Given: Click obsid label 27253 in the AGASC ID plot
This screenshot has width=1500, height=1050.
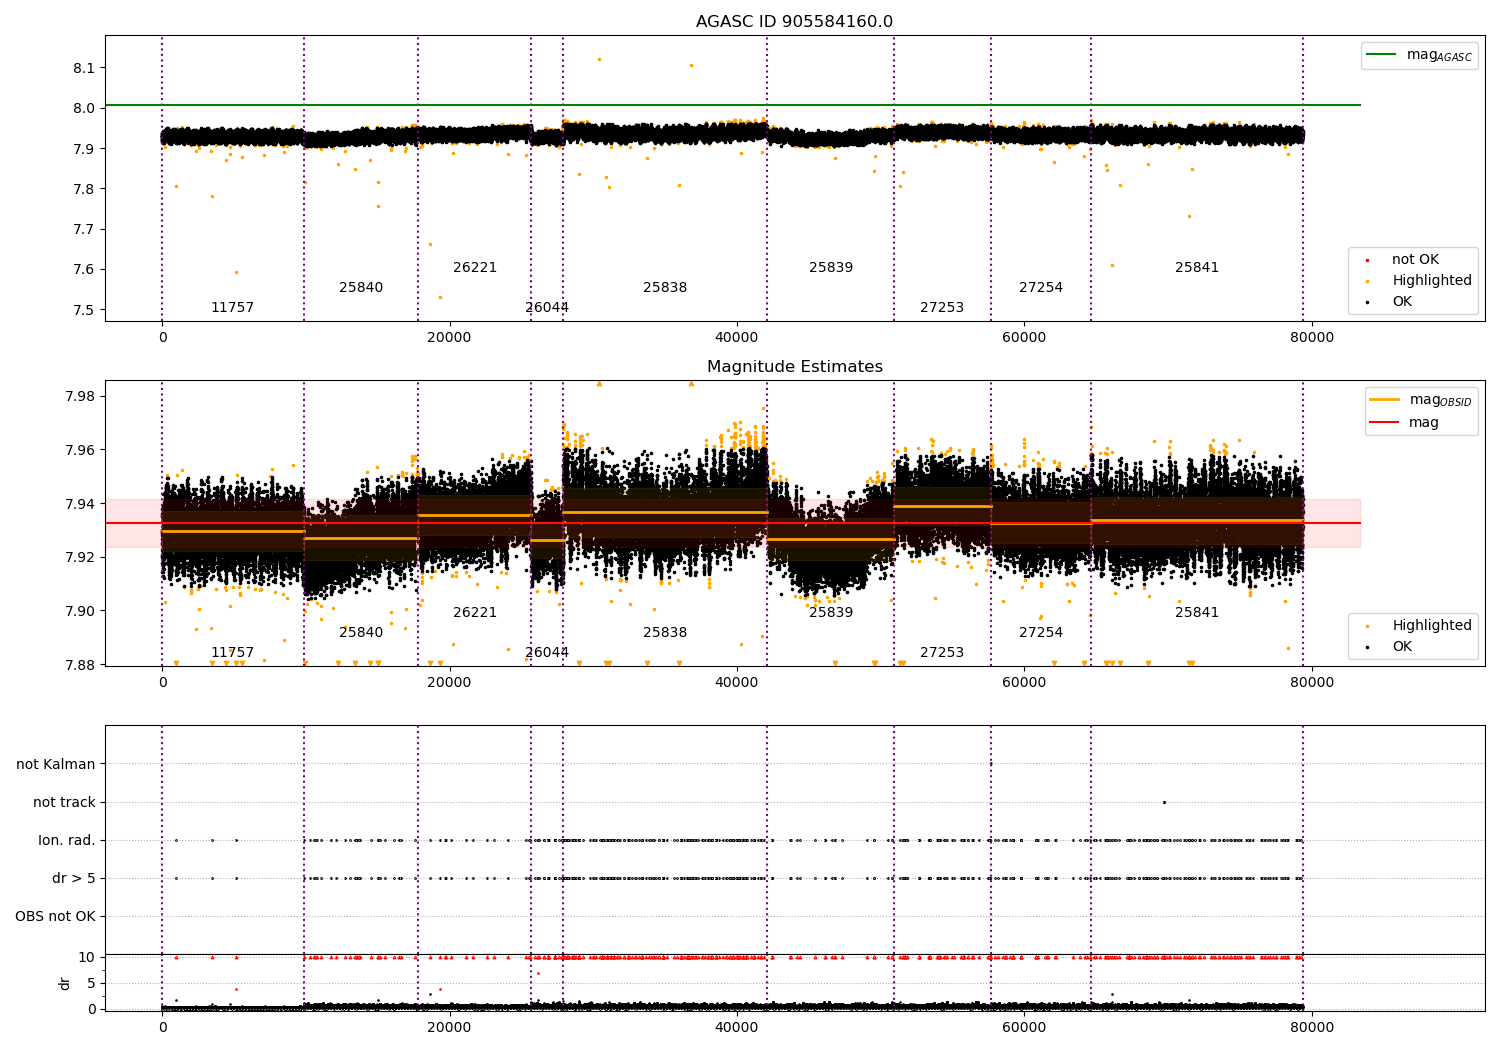Looking at the screenshot, I should click(942, 307).
